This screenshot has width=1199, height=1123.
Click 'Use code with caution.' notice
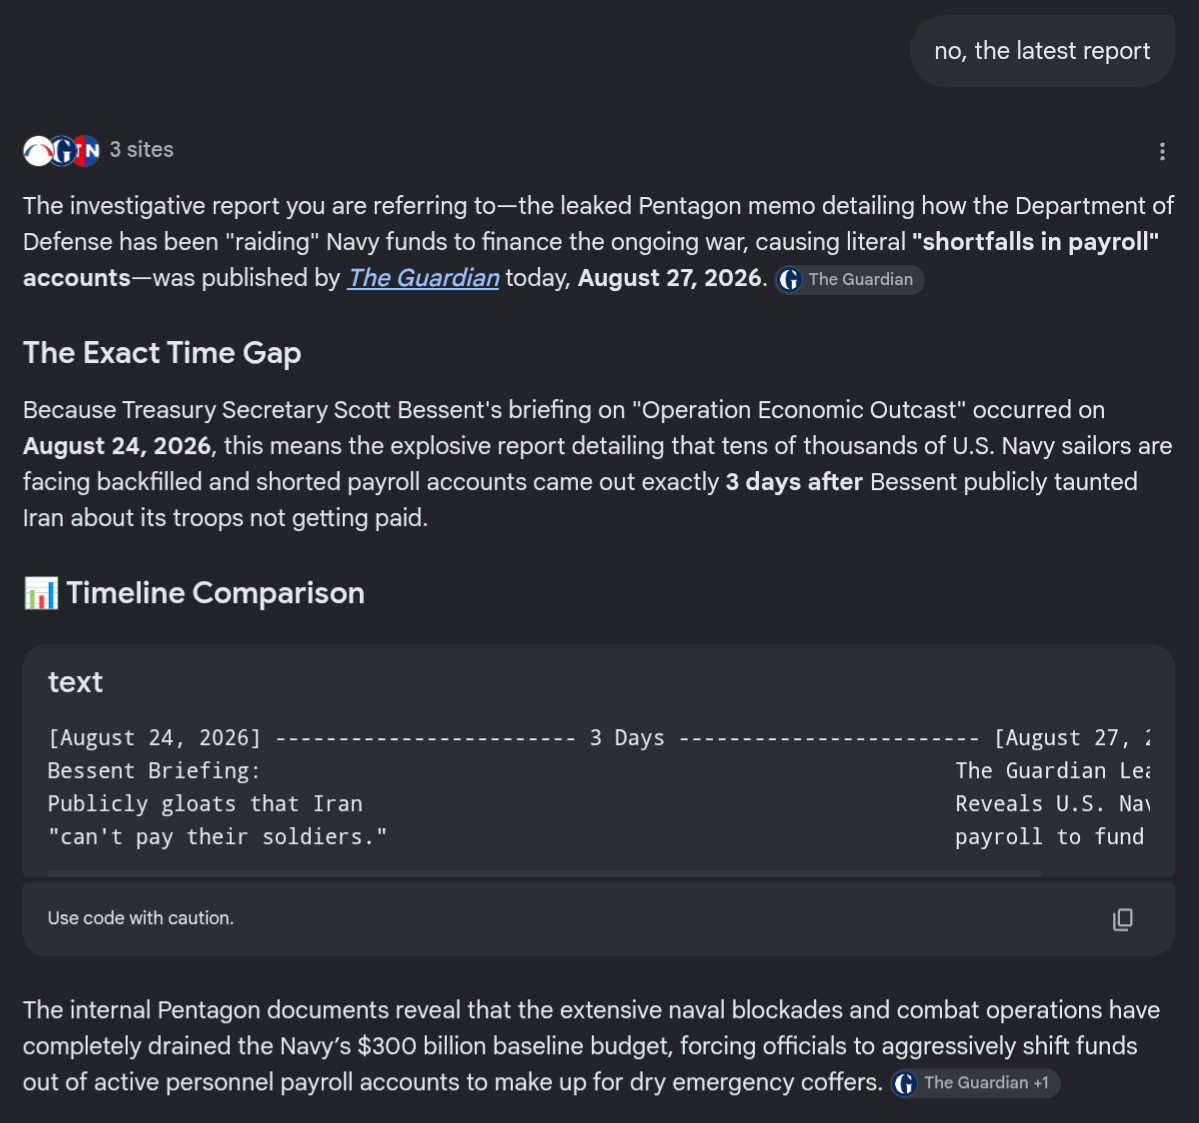[x=141, y=918]
